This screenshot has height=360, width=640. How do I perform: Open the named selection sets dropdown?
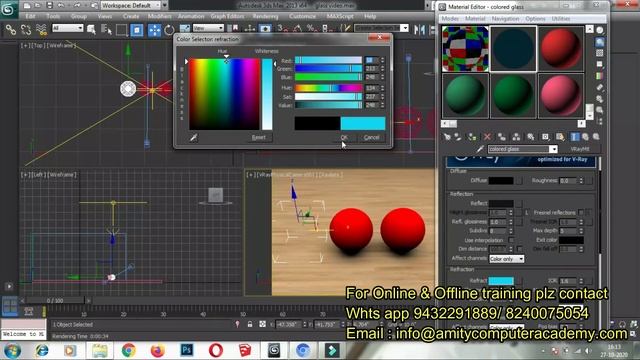[381, 28]
